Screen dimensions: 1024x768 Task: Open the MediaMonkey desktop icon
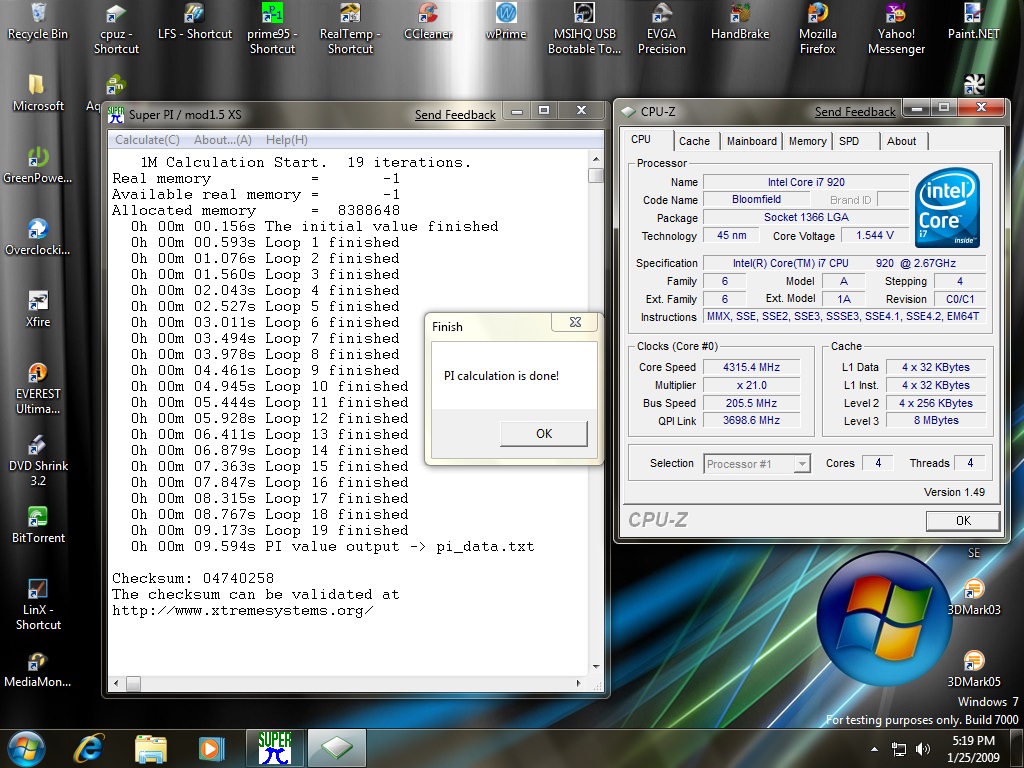coord(38,669)
